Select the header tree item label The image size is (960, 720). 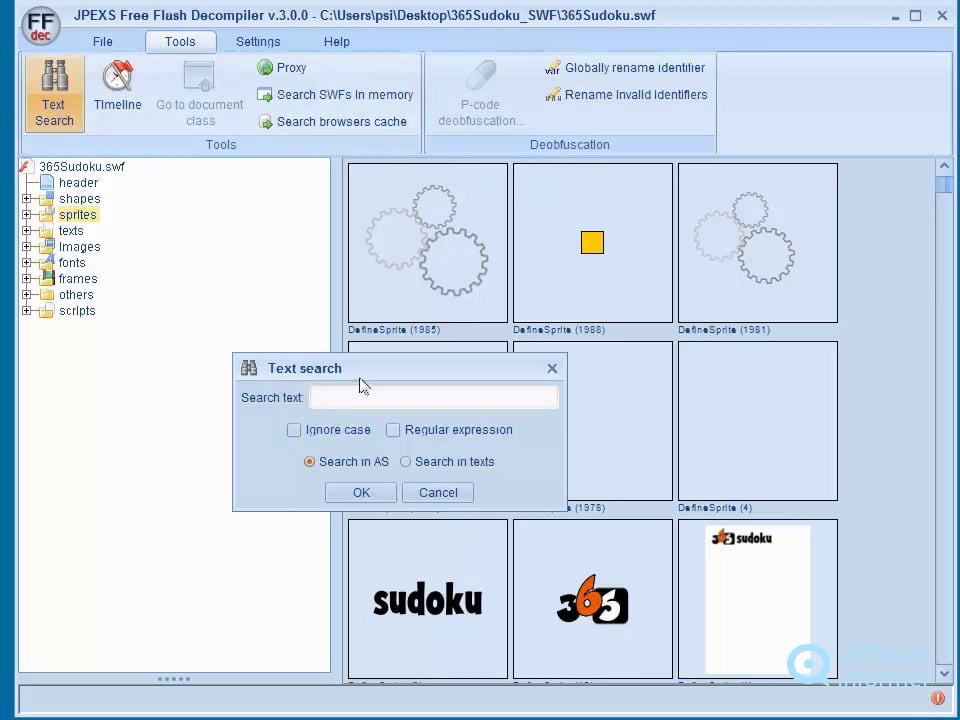pyautogui.click(x=78, y=182)
